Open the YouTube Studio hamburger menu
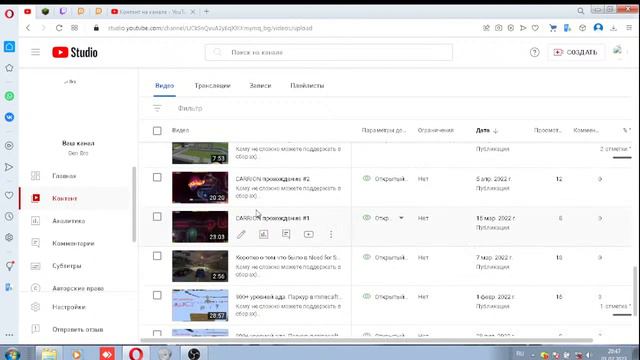The width and height of the screenshot is (640, 360). (x=36, y=52)
